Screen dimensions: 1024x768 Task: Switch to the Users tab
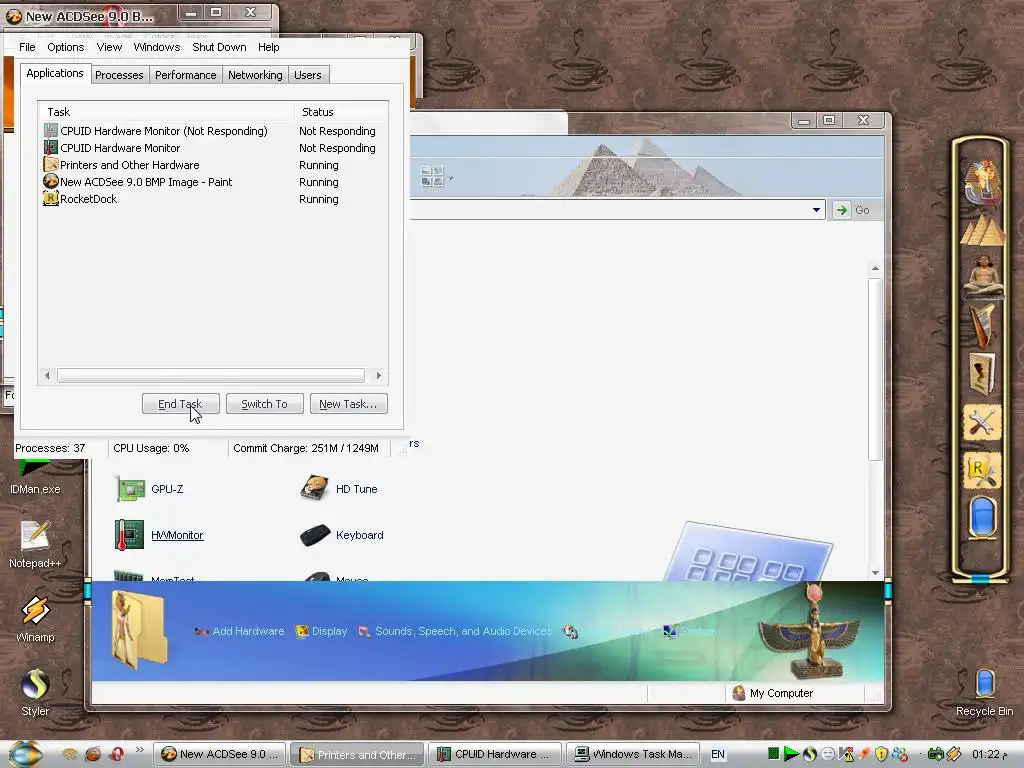pyautogui.click(x=308, y=75)
